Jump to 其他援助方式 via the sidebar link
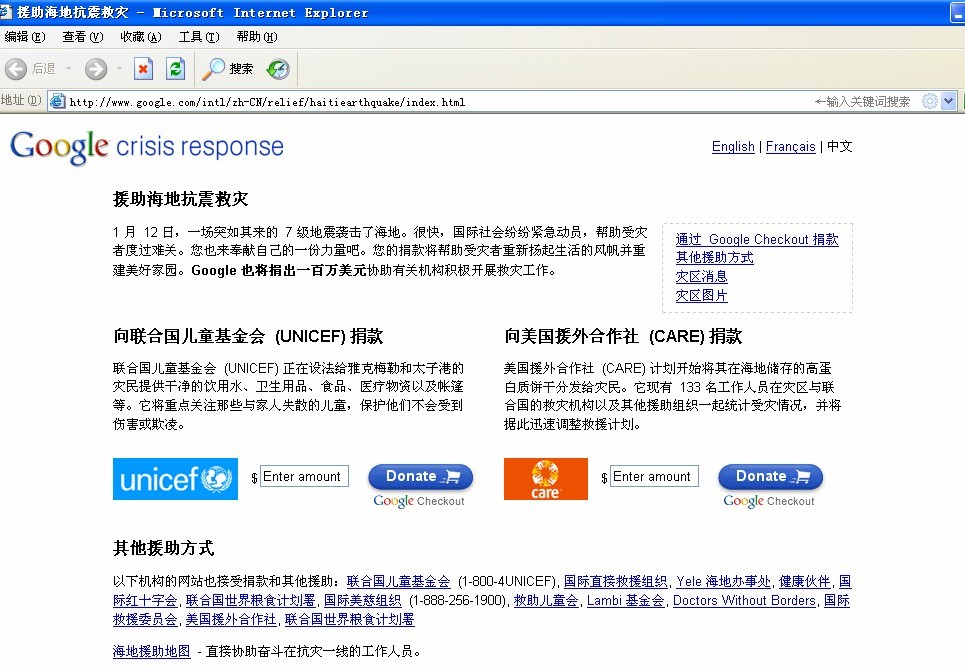The height and width of the screenshot is (668, 965). pyautogui.click(x=715, y=257)
